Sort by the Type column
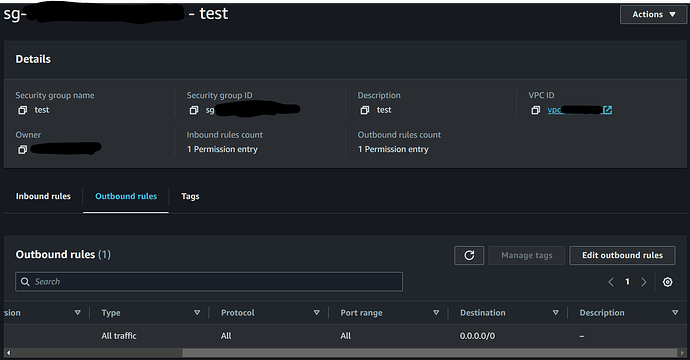Screen dimensions: 690x360 pos(197,312)
